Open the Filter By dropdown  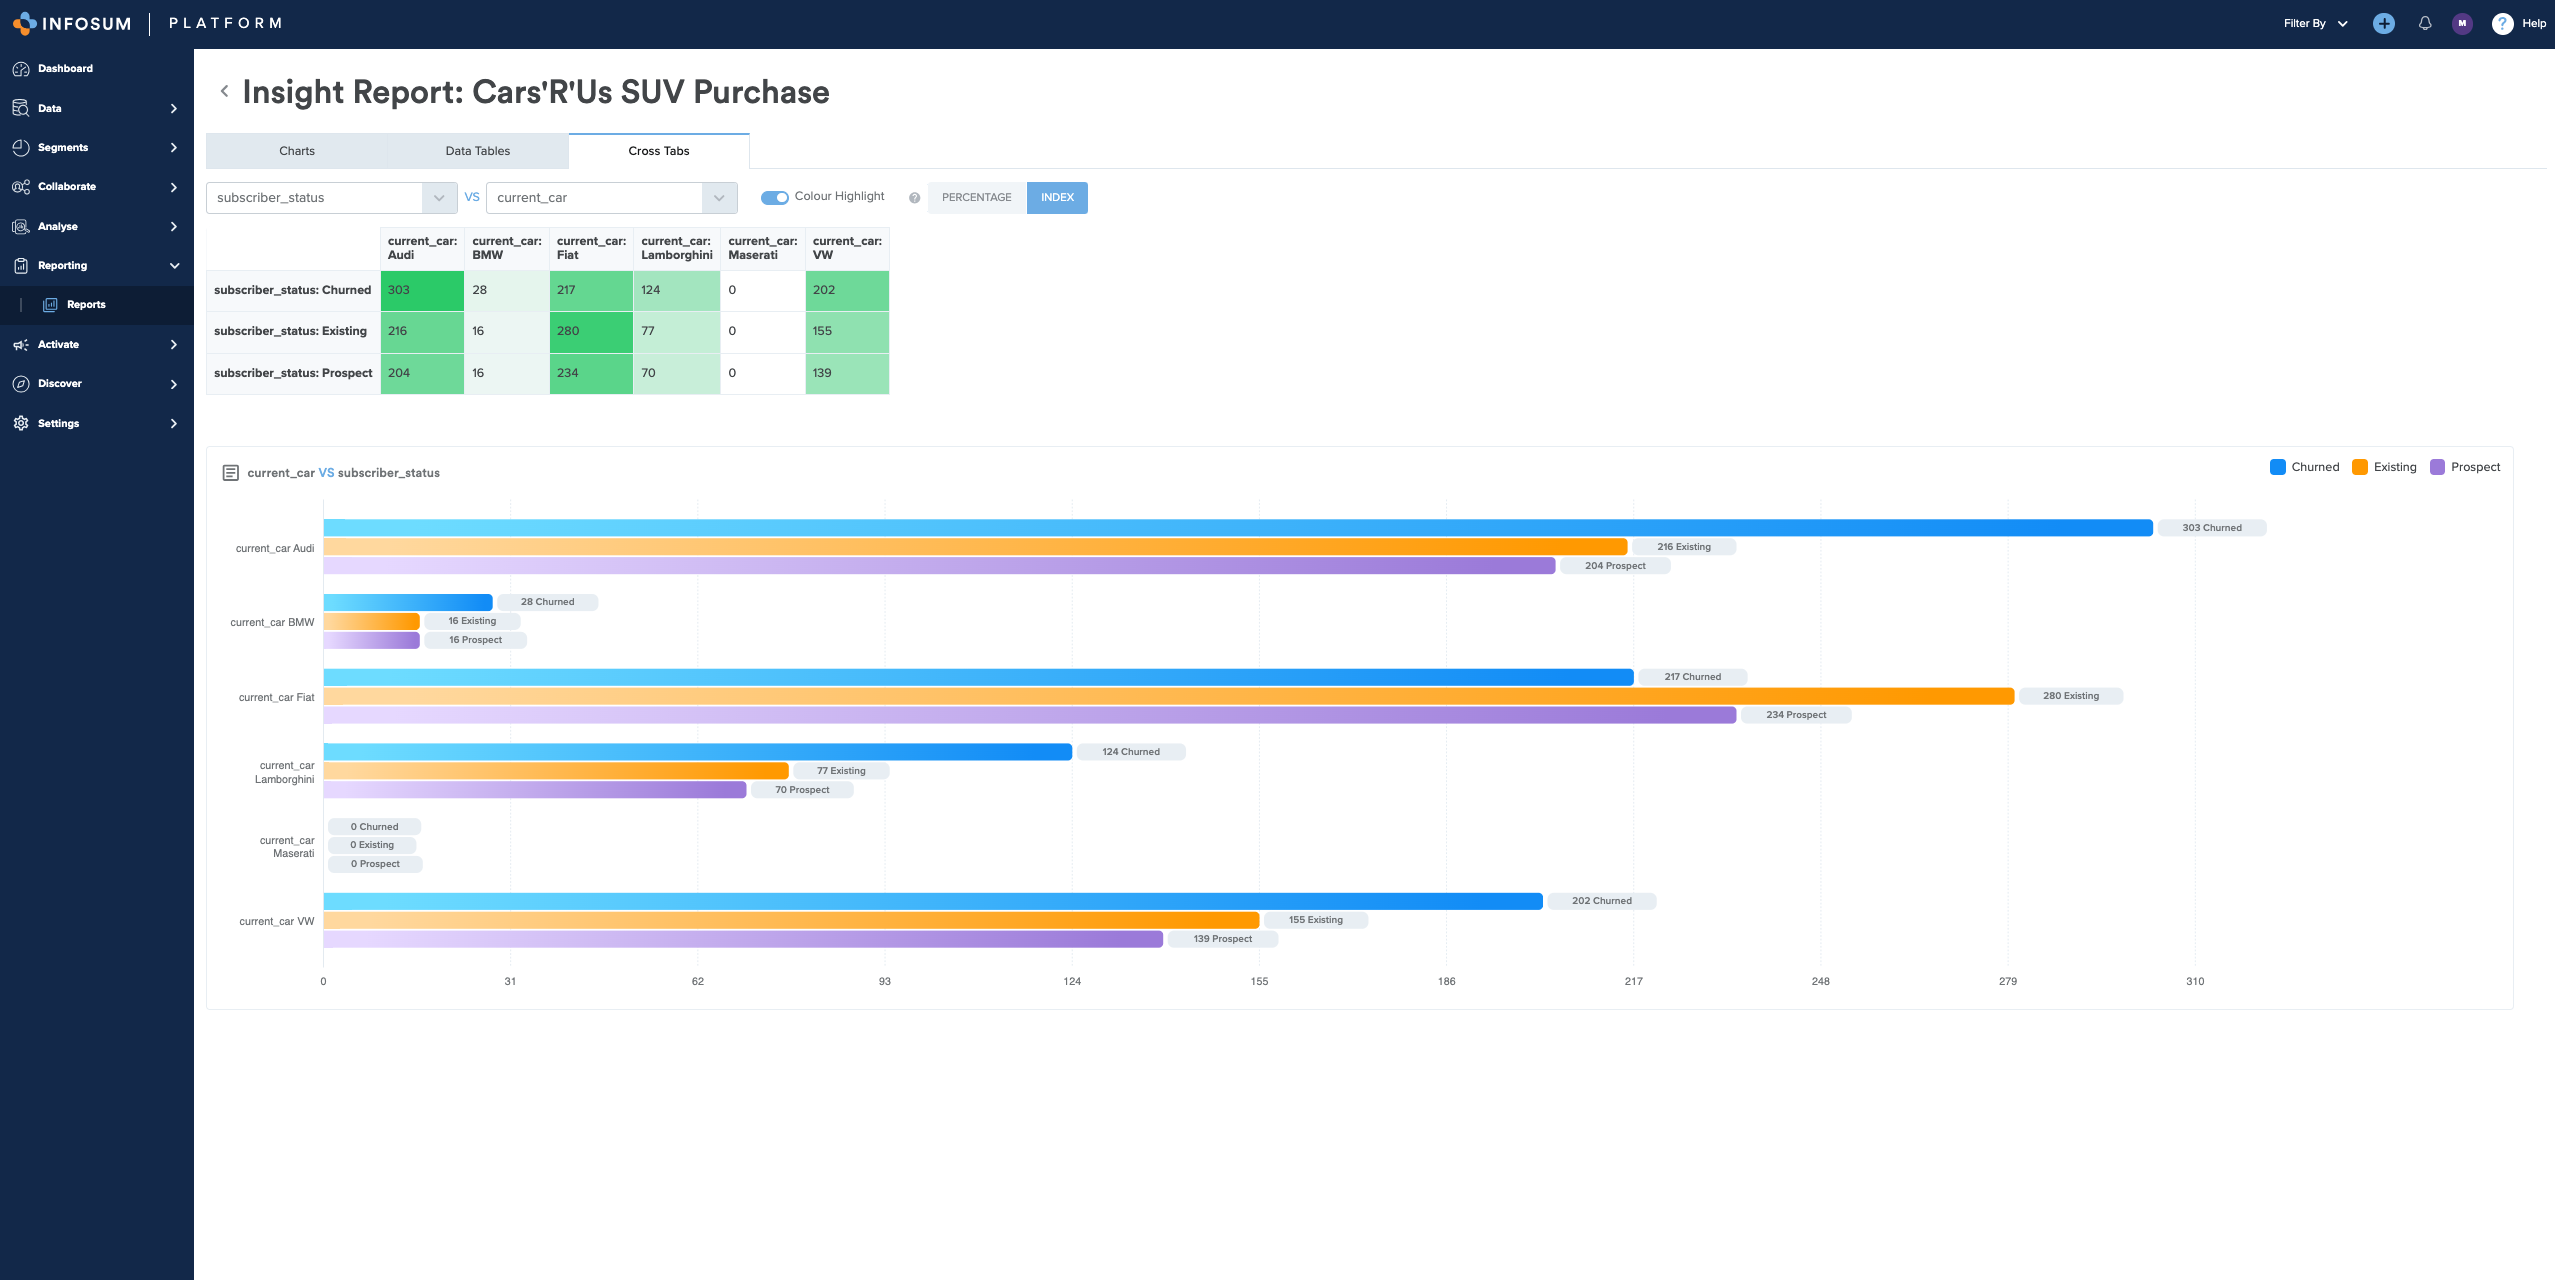tap(2315, 23)
